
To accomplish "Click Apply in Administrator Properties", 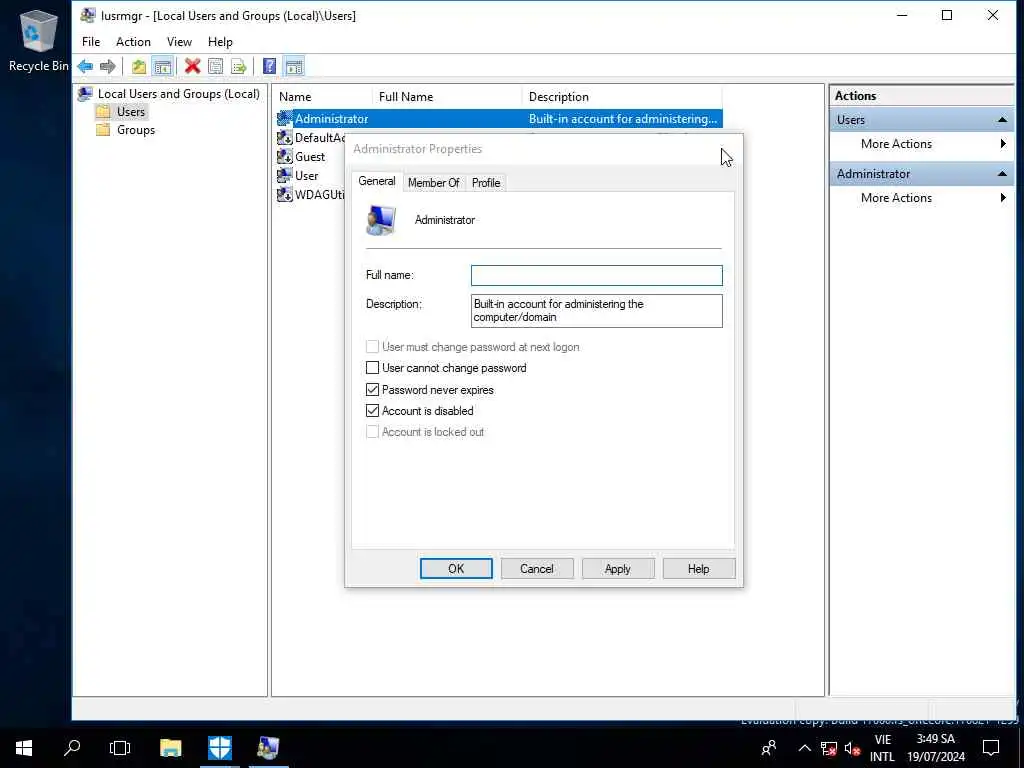I will [x=618, y=569].
